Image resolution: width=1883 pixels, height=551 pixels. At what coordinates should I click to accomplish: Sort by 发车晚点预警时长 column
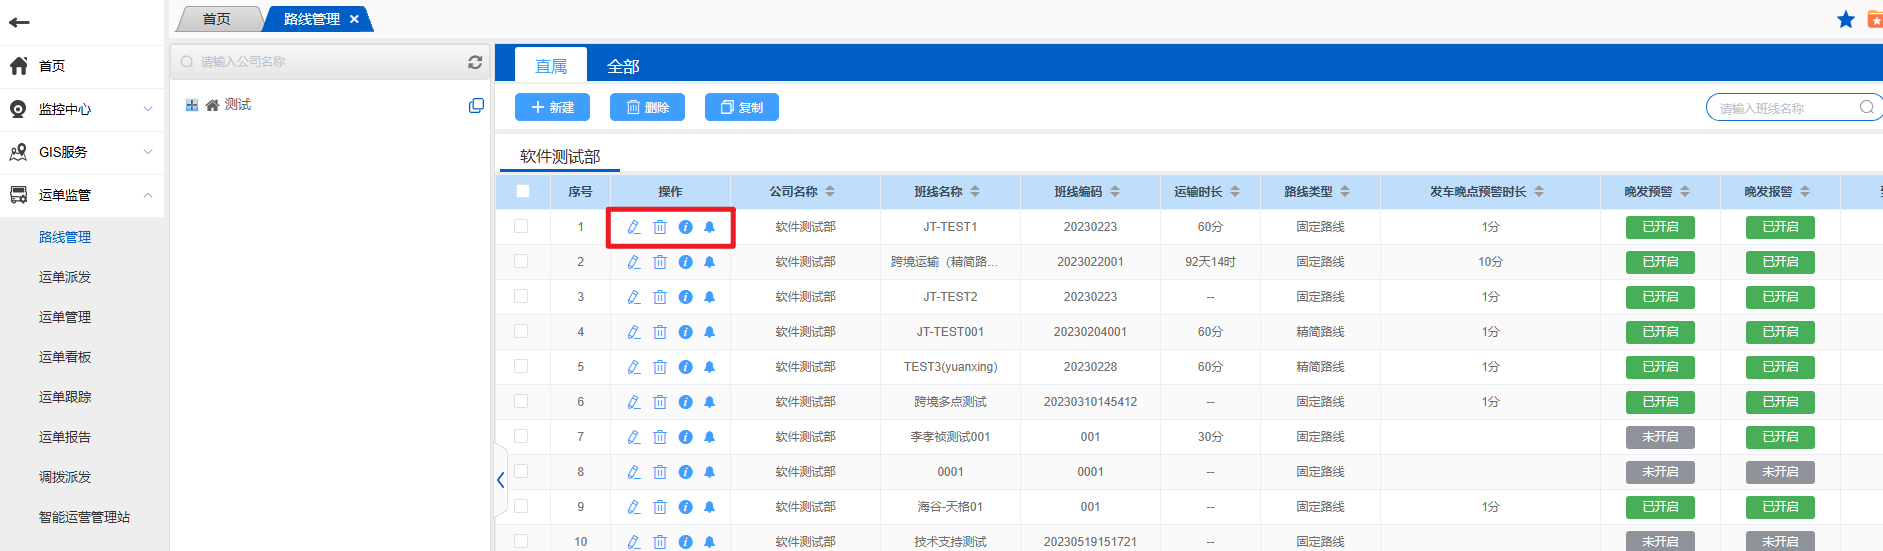tap(1539, 191)
